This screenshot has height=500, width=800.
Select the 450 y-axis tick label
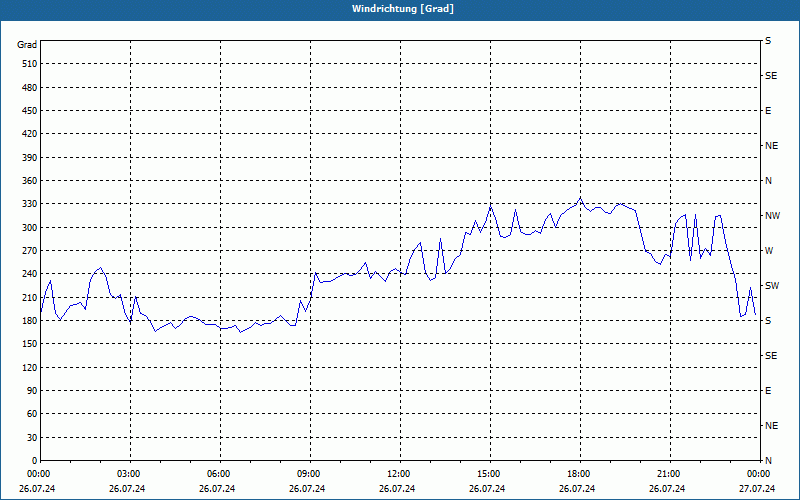[x=29, y=111]
